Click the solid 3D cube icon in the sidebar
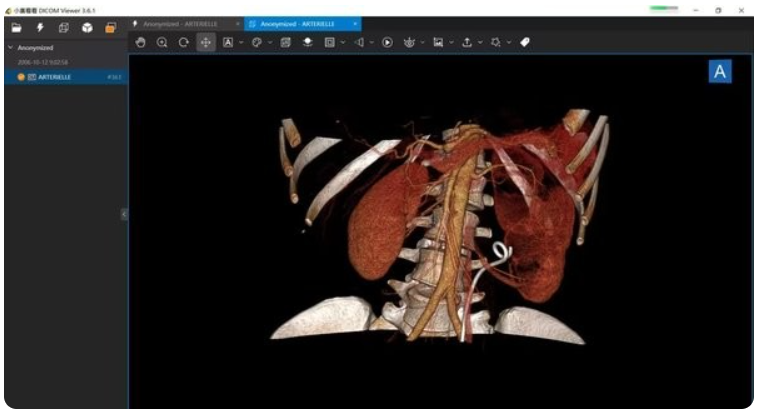Screen dimensions: 758x414 [87, 27]
